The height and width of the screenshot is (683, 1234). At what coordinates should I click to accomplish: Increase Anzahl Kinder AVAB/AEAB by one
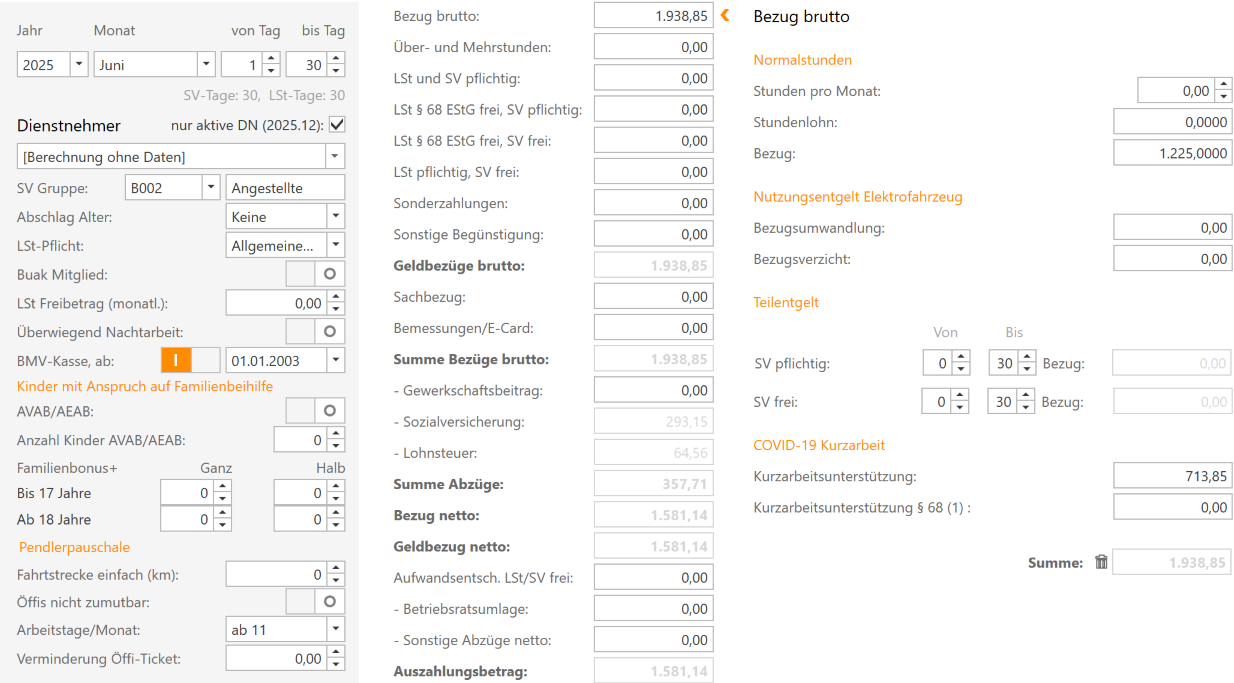tap(335, 434)
